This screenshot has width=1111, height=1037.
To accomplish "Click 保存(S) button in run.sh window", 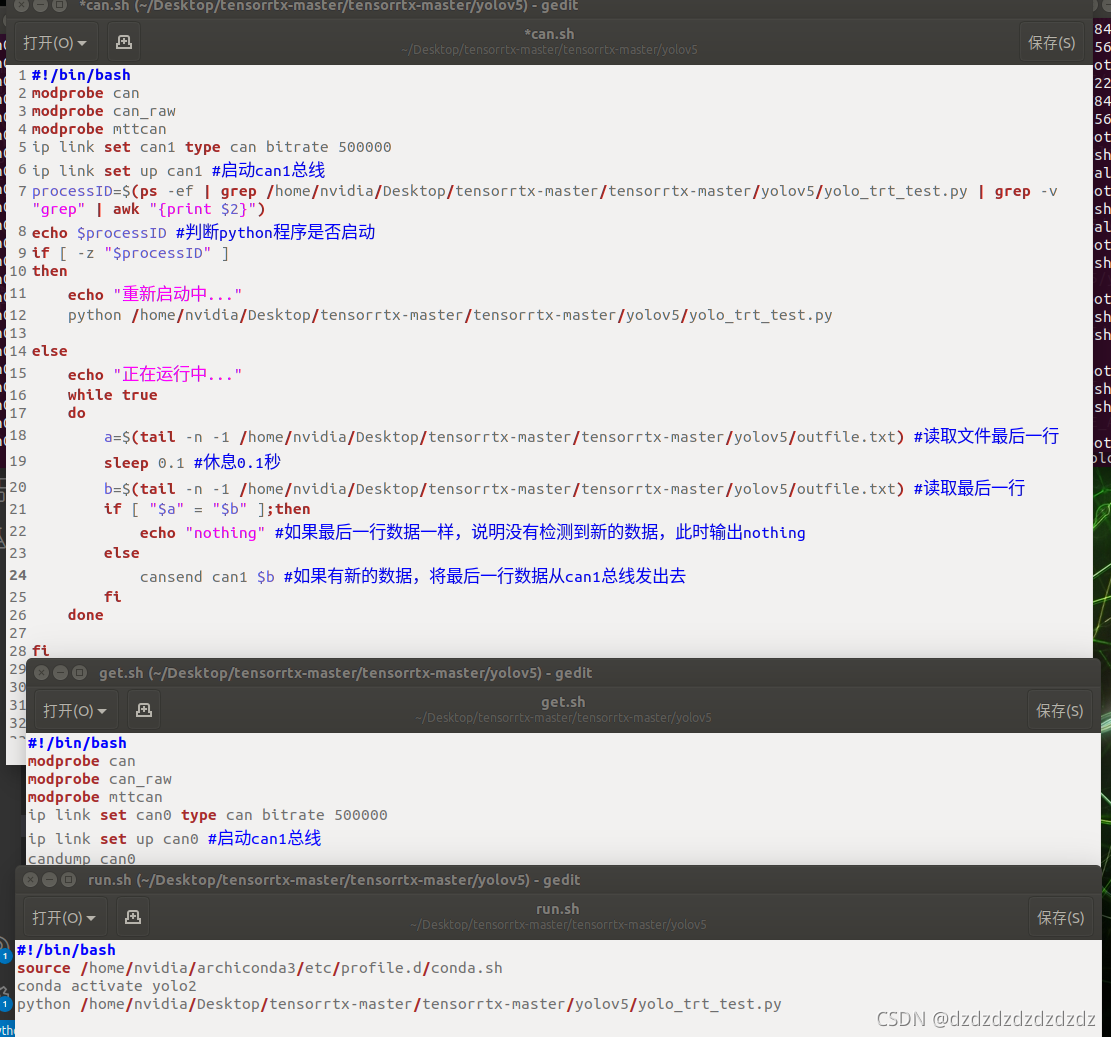I will click(1060, 917).
